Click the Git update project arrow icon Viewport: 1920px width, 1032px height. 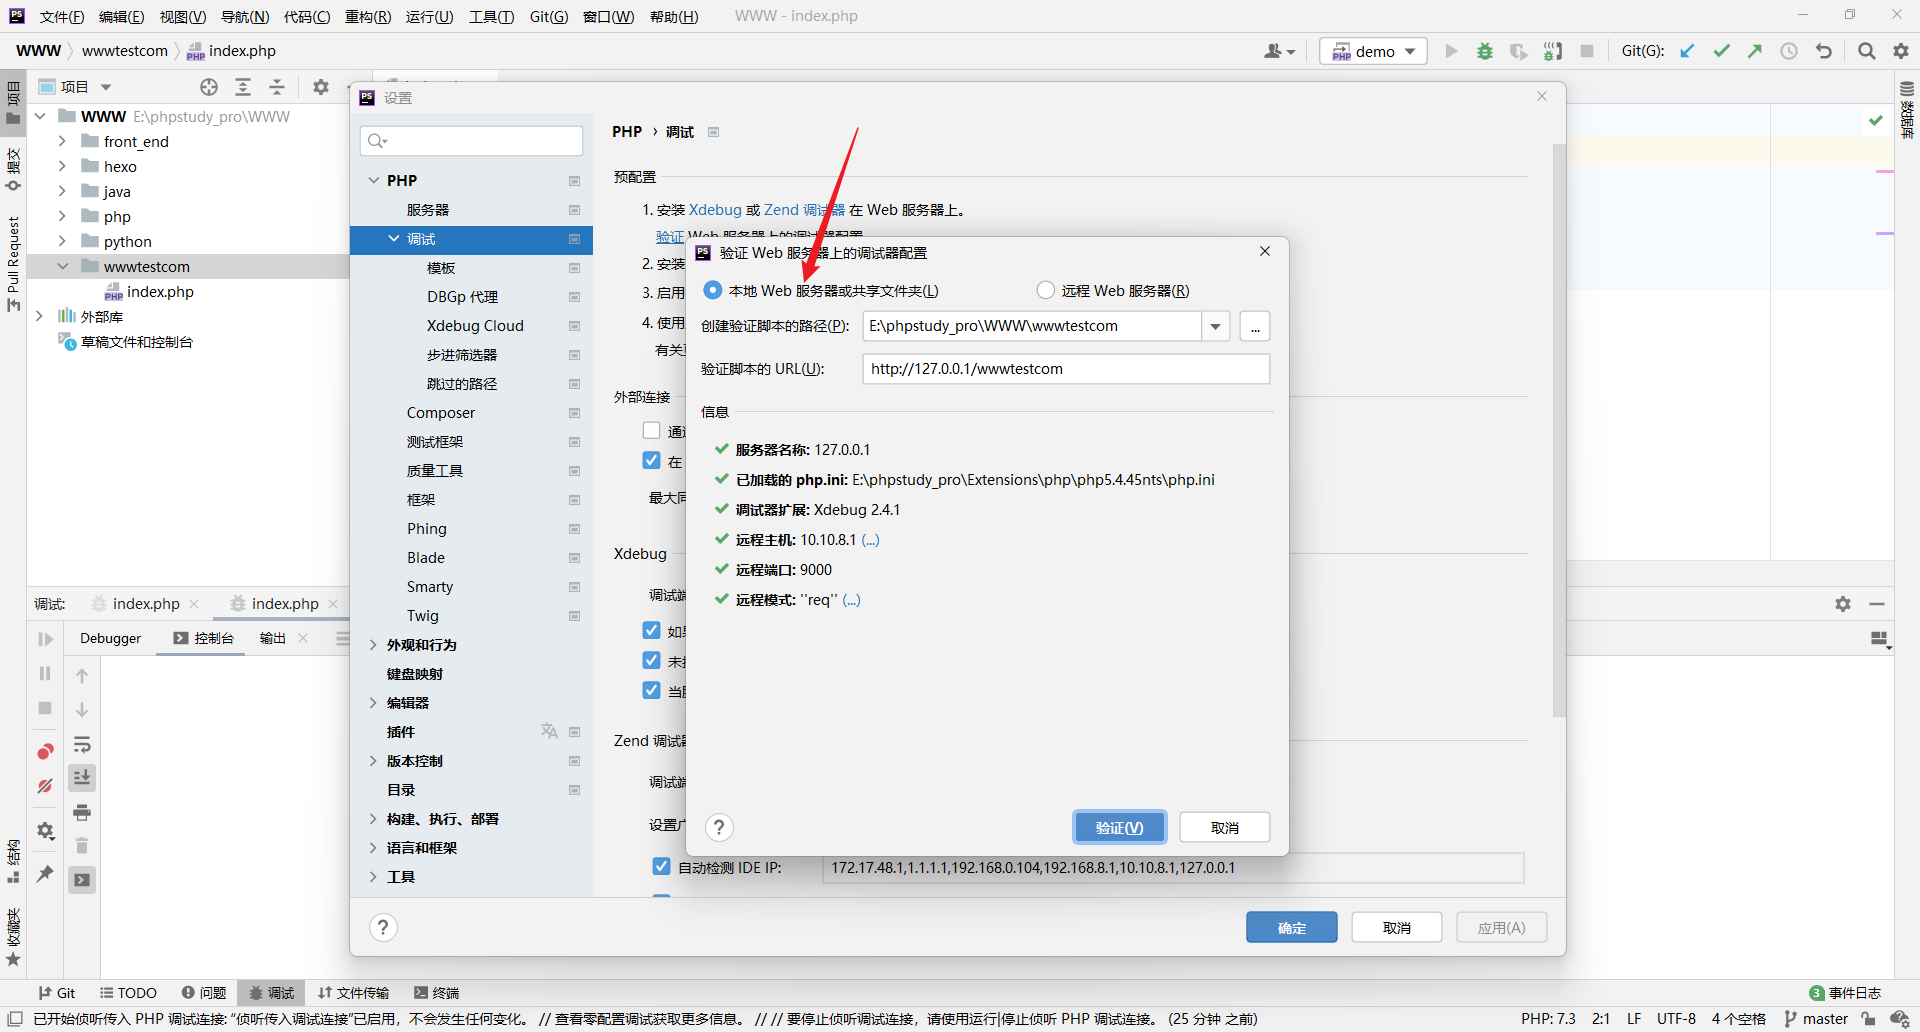pos(1687,51)
